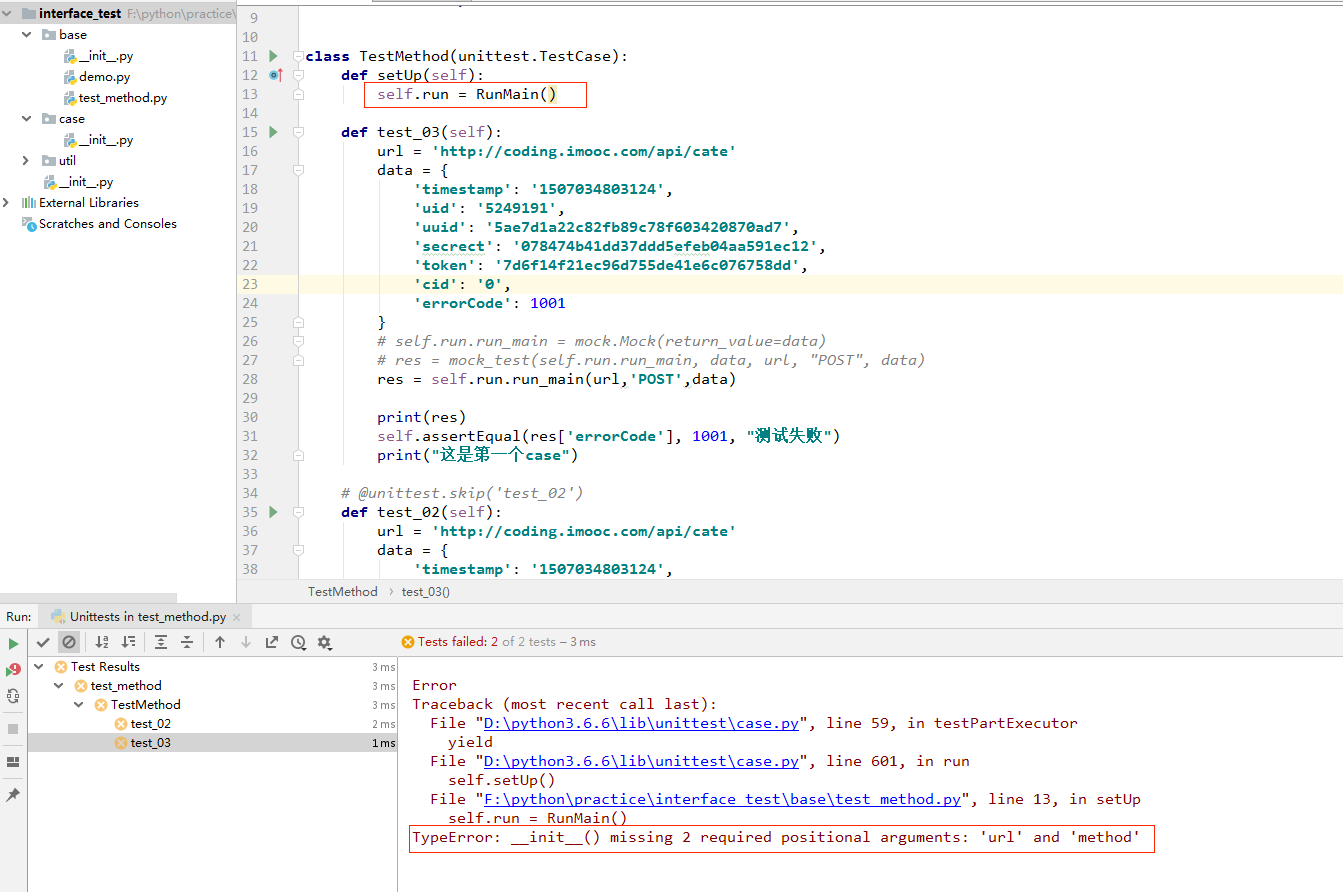Fold the test_02 method at line 35

point(298,512)
